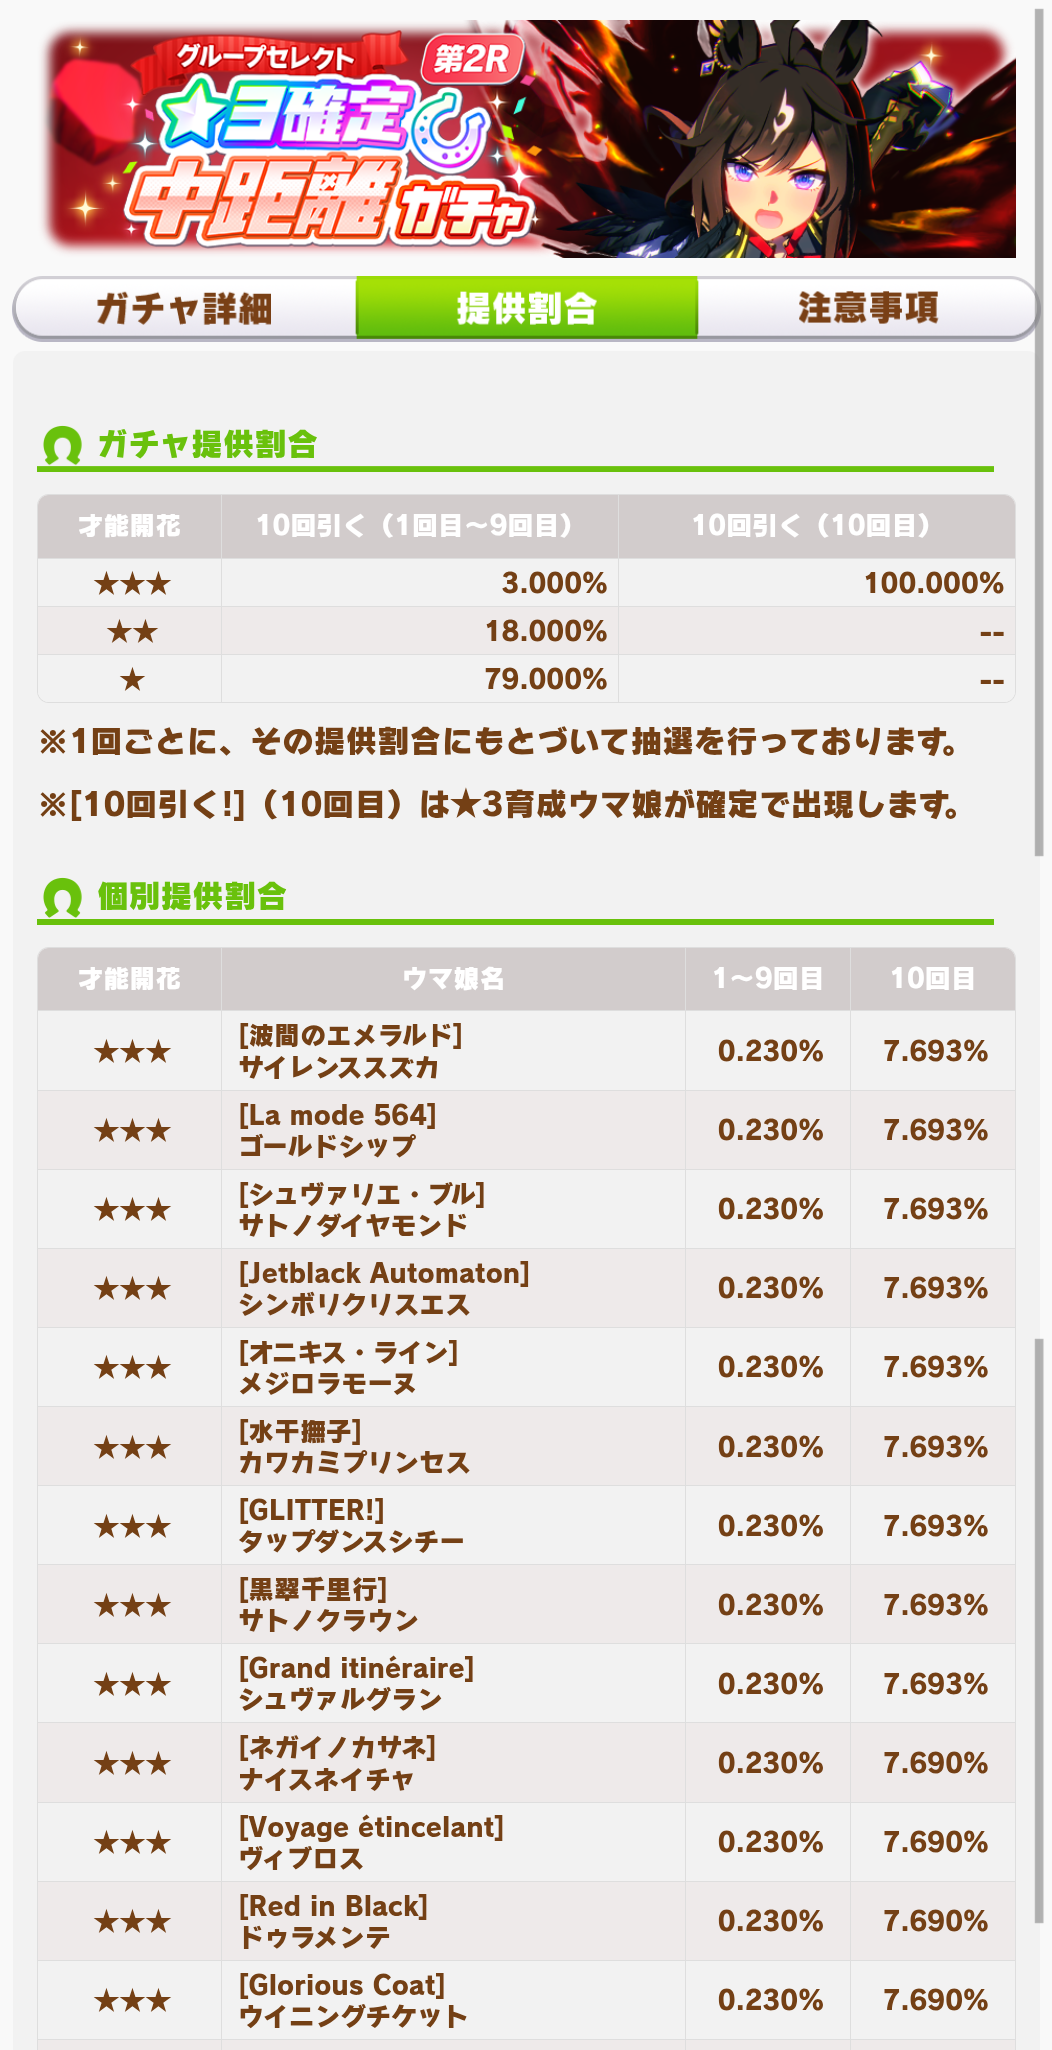Click horseshoe icon beside 個別提供割合 heading
Viewport: 1052px width, 2050px height.
pos(62,897)
